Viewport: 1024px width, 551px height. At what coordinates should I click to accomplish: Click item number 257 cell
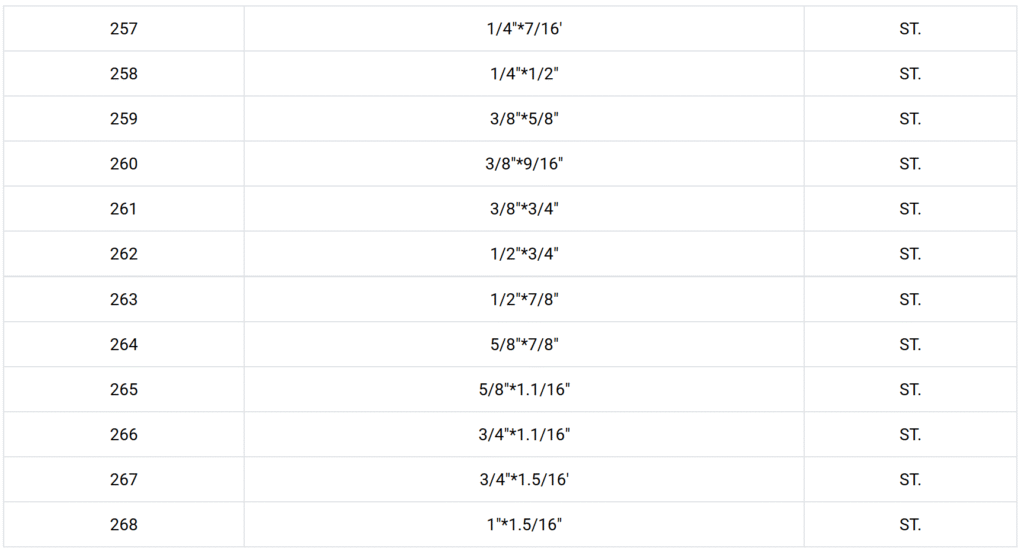[124, 29]
